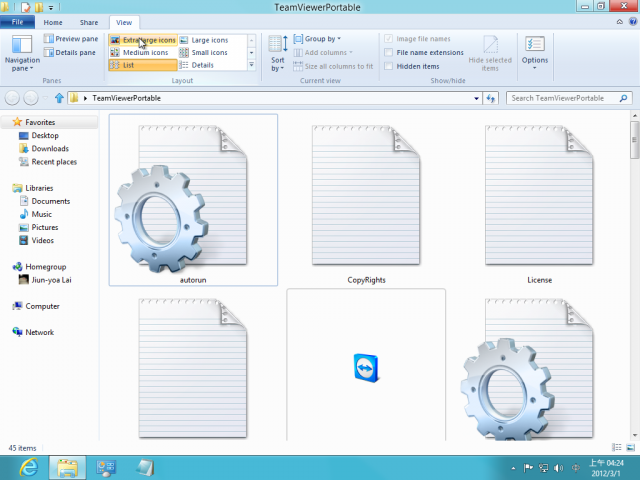Switch to details view in status bar
640x480 pixels.
click(617, 448)
